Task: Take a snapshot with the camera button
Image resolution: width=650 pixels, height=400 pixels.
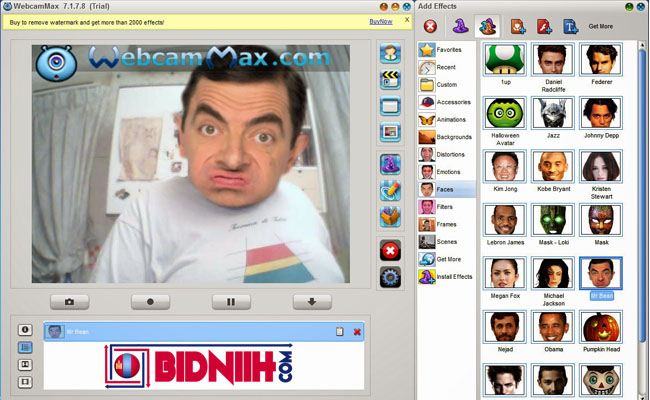Action: tap(69, 302)
